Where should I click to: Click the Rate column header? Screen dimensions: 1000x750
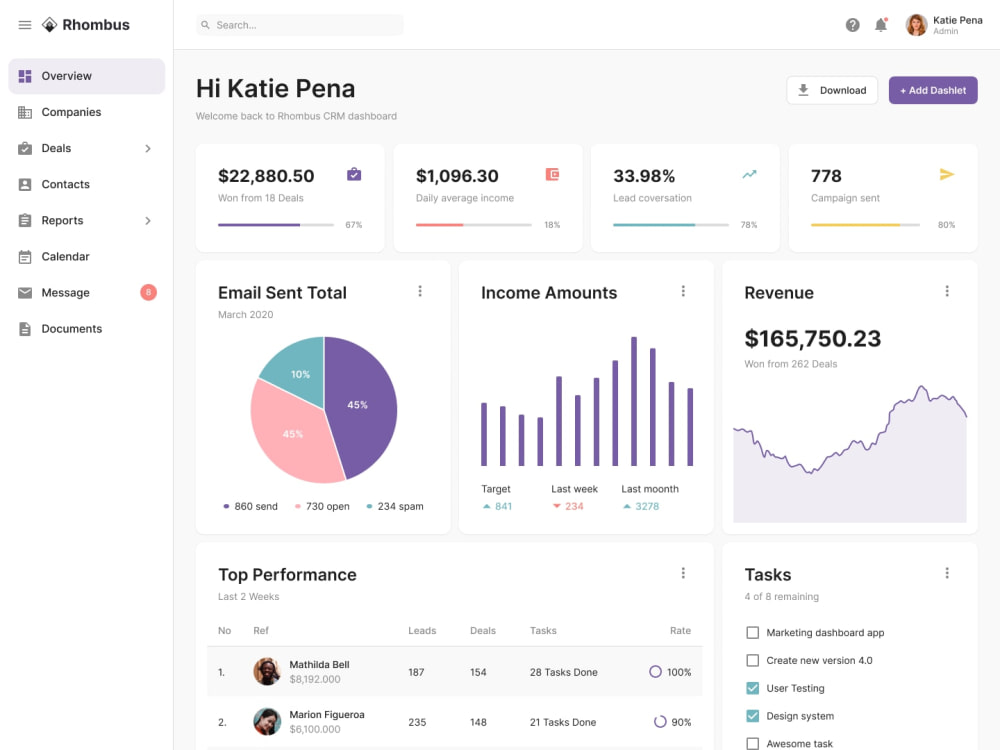(x=680, y=631)
